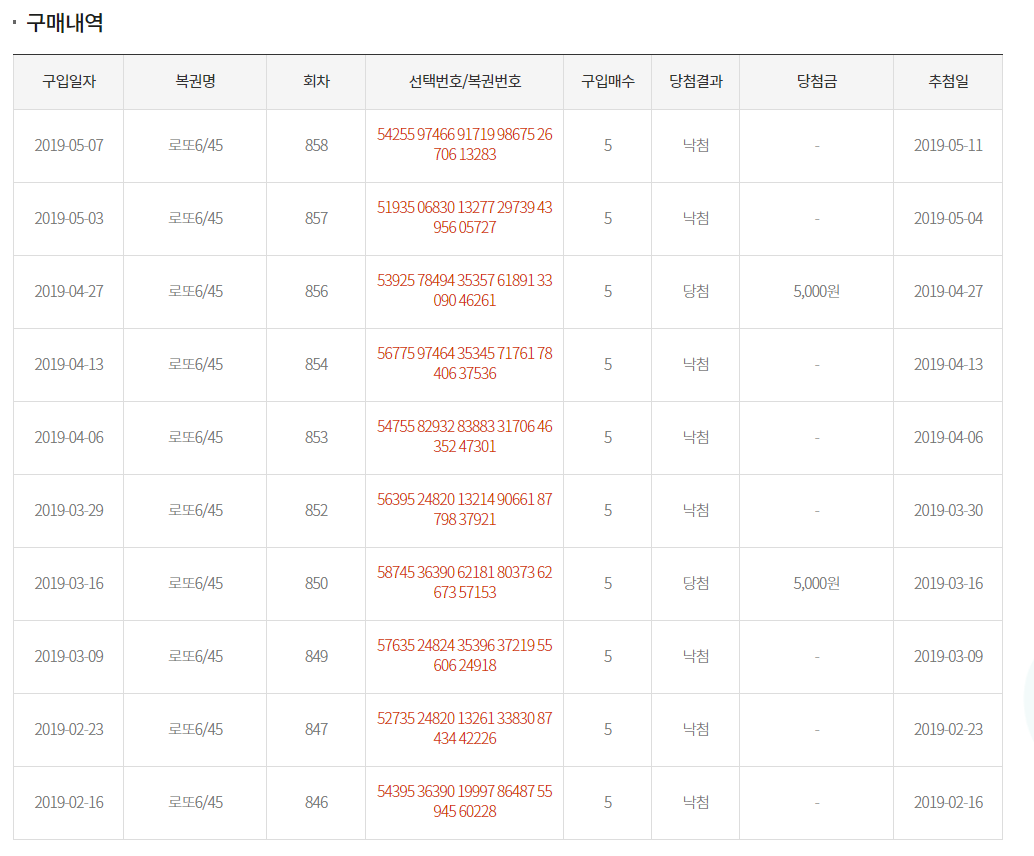Click the 선택번호/복권번호 column header
This screenshot has width=1034, height=856.
(x=464, y=82)
